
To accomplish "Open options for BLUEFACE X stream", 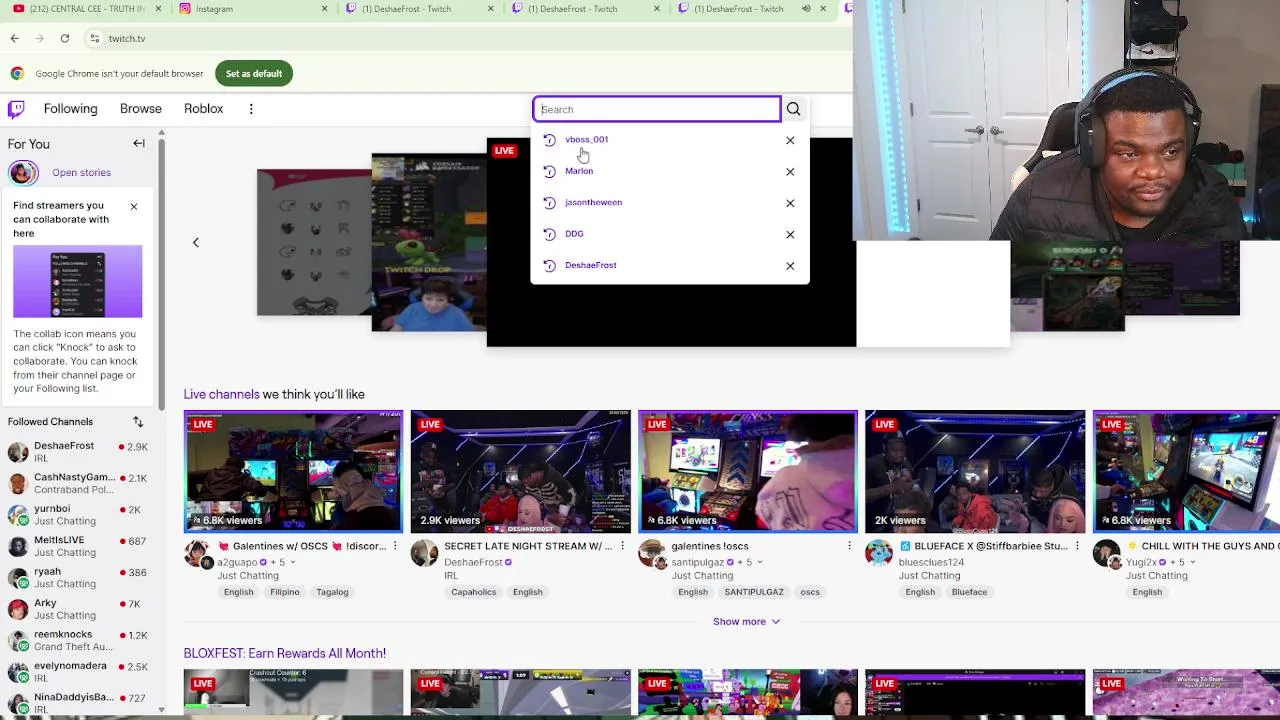I will click(x=1076, y=546).
